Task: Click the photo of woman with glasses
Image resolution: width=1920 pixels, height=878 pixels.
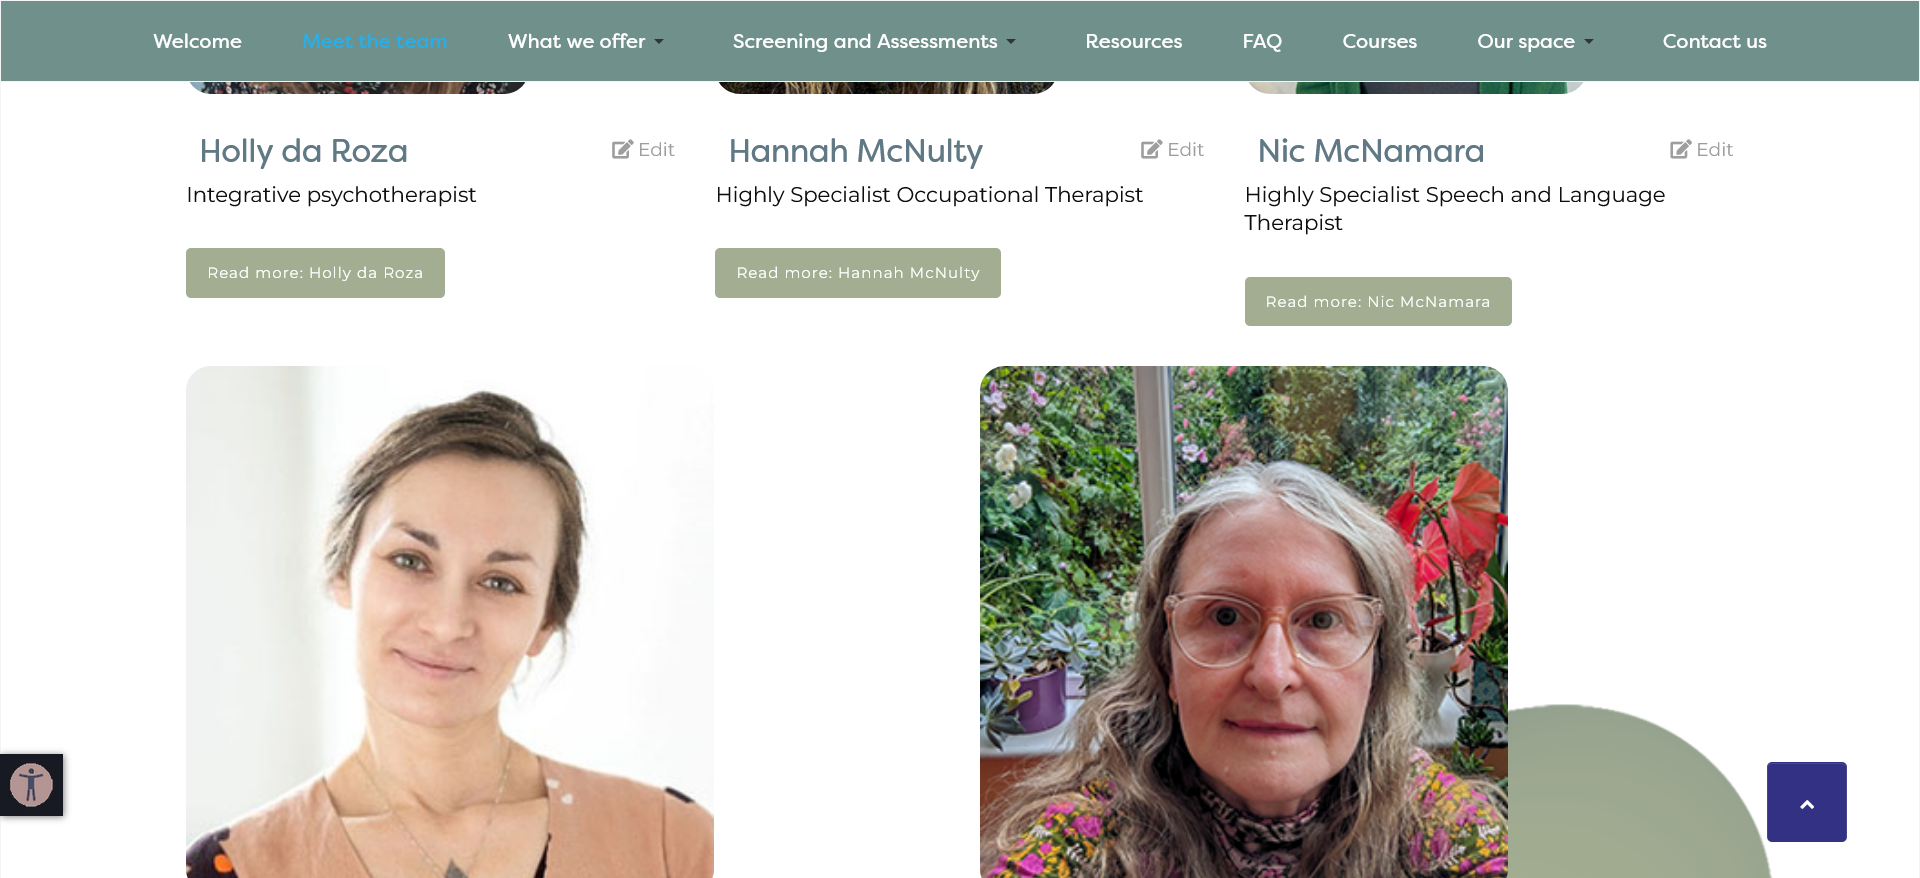Action: 1244,622
